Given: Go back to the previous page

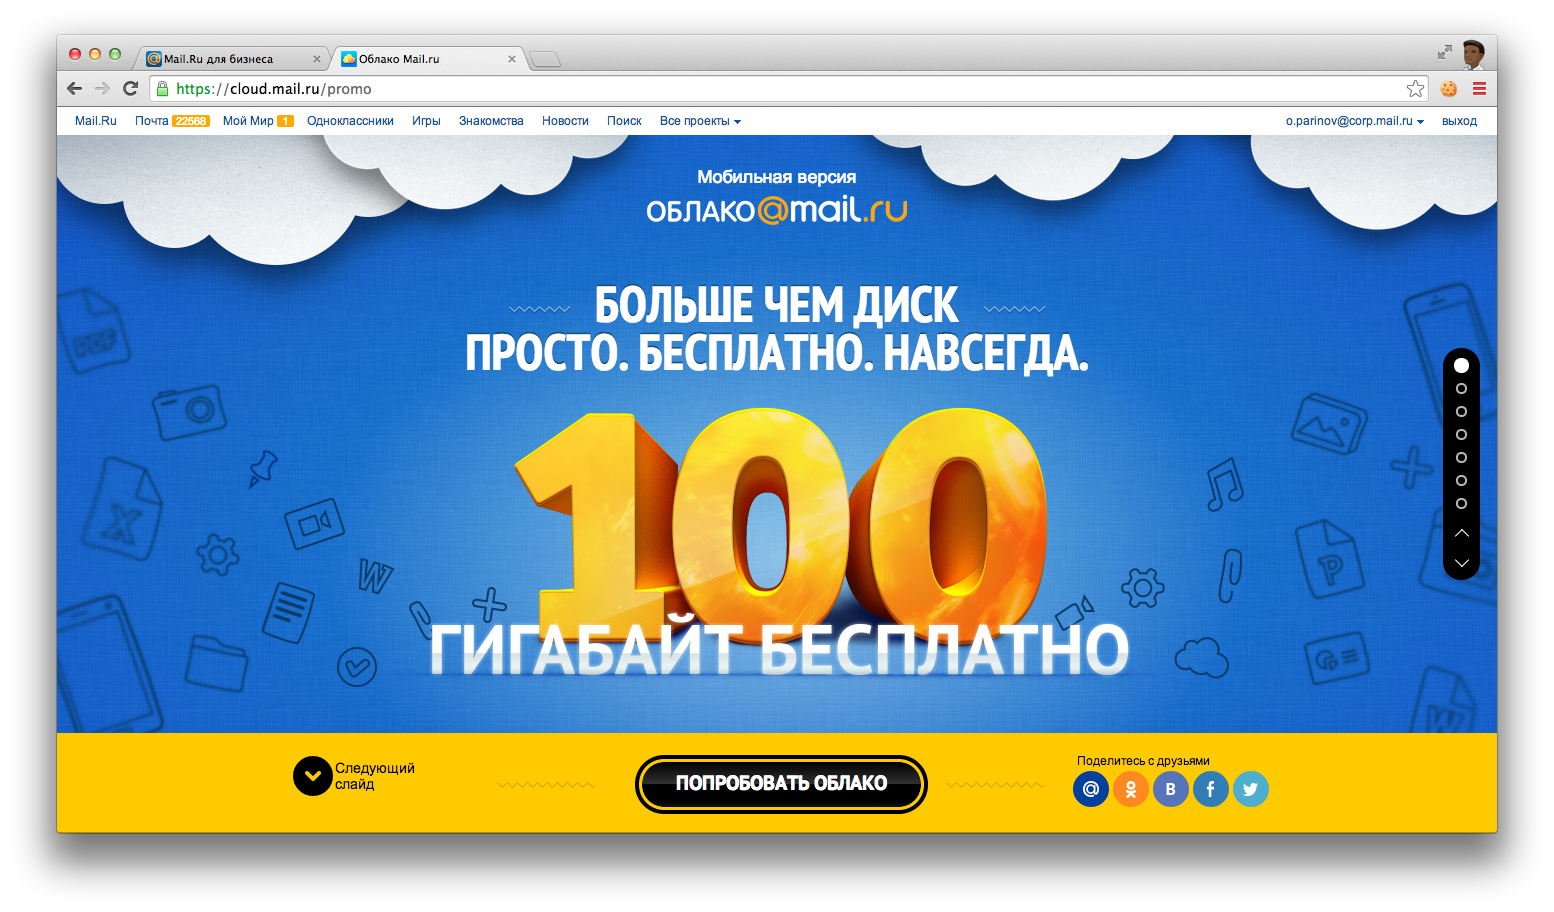Looking at the screenshot, I should [x=75, y=88].
